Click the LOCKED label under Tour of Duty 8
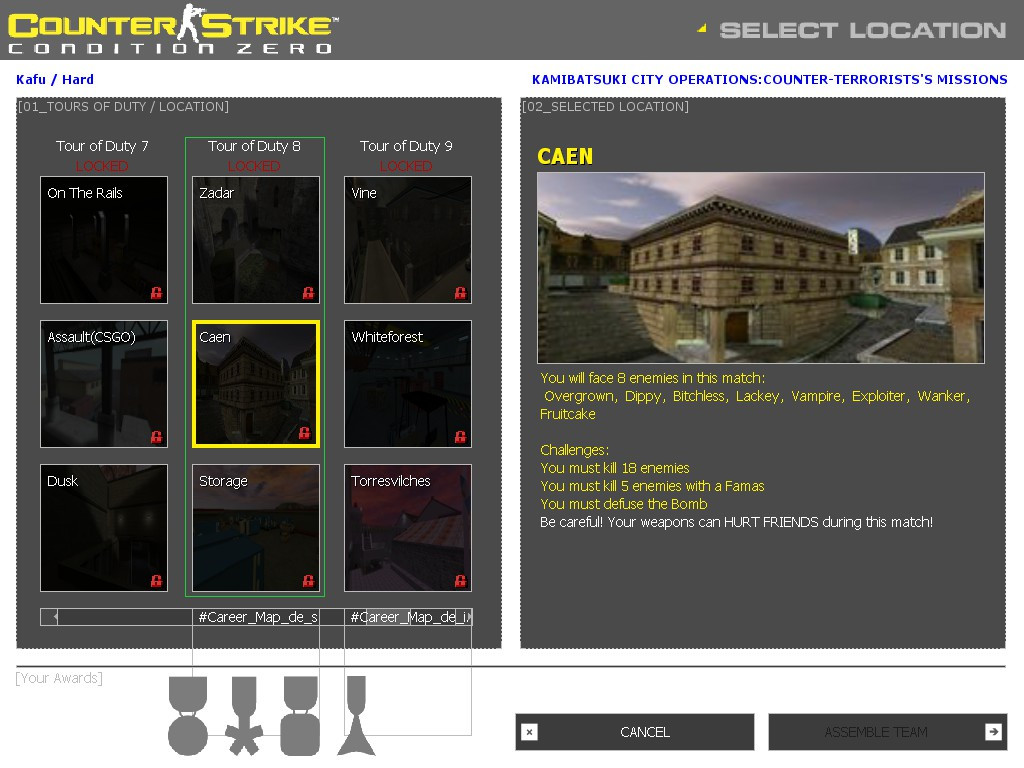Screen dimensions: 1024x768 254,166
